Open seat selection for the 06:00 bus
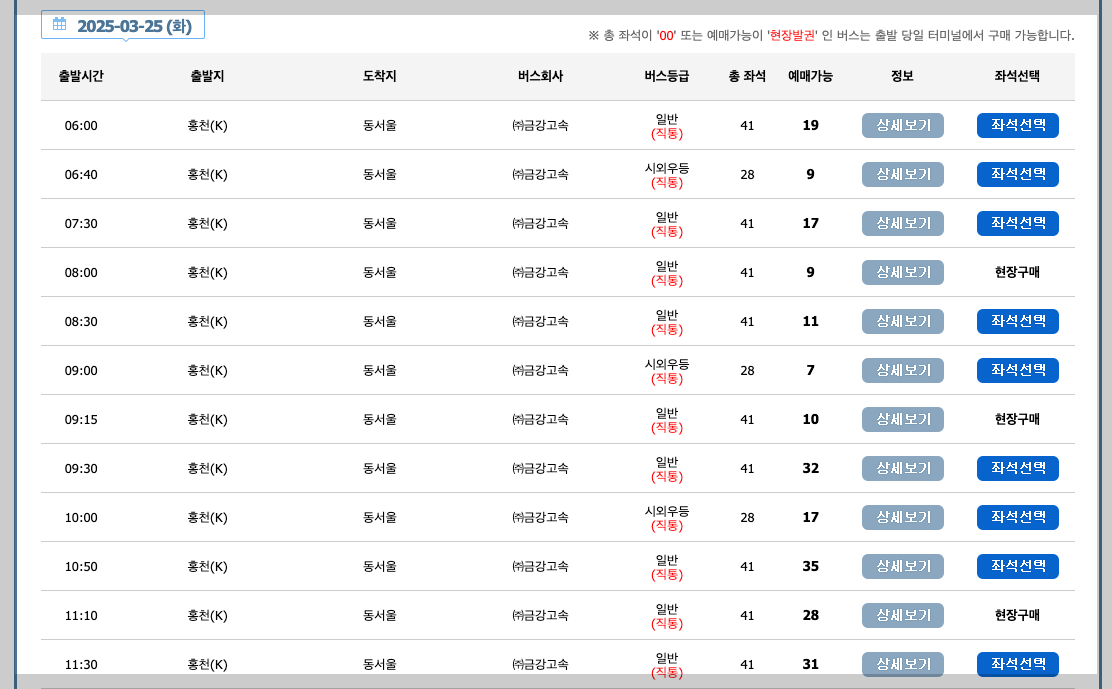This screenshot has height=689, width=1112. [x=1017, y=125]
